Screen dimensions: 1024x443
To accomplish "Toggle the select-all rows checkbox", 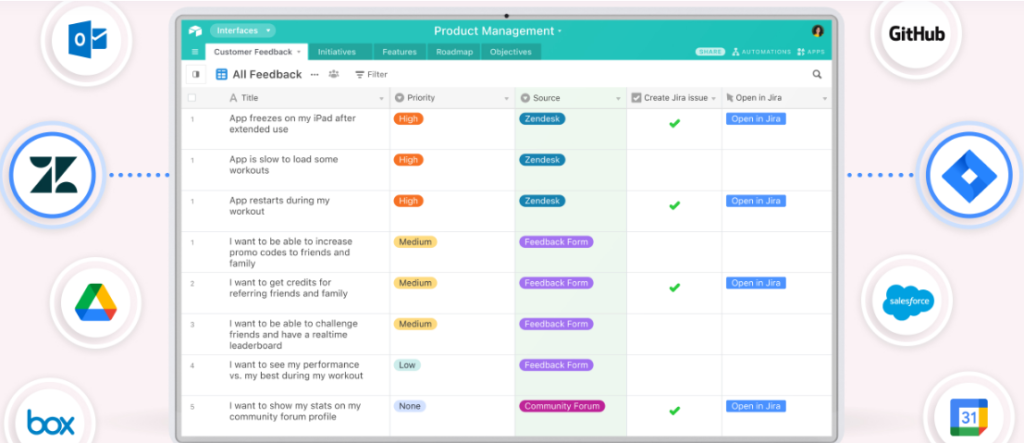I will tap(191, 98).
